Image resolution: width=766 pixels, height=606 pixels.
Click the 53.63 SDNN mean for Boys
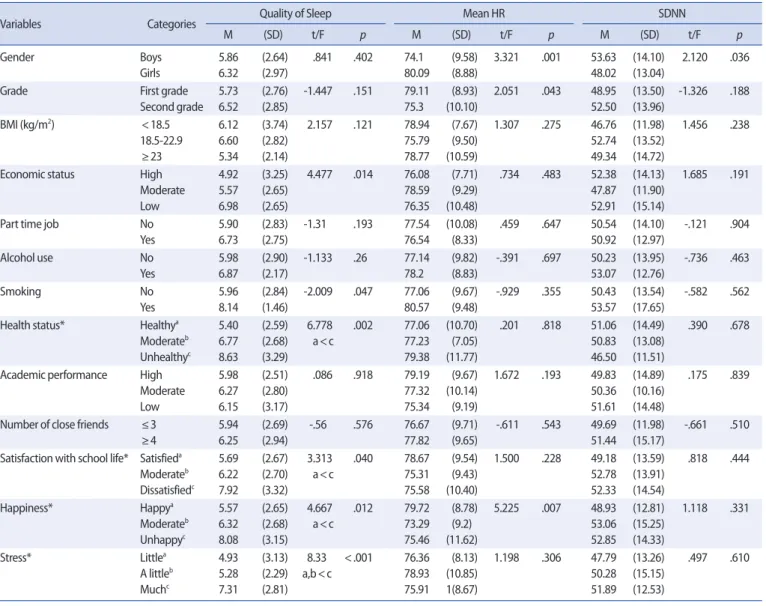(x=603, y=57)
